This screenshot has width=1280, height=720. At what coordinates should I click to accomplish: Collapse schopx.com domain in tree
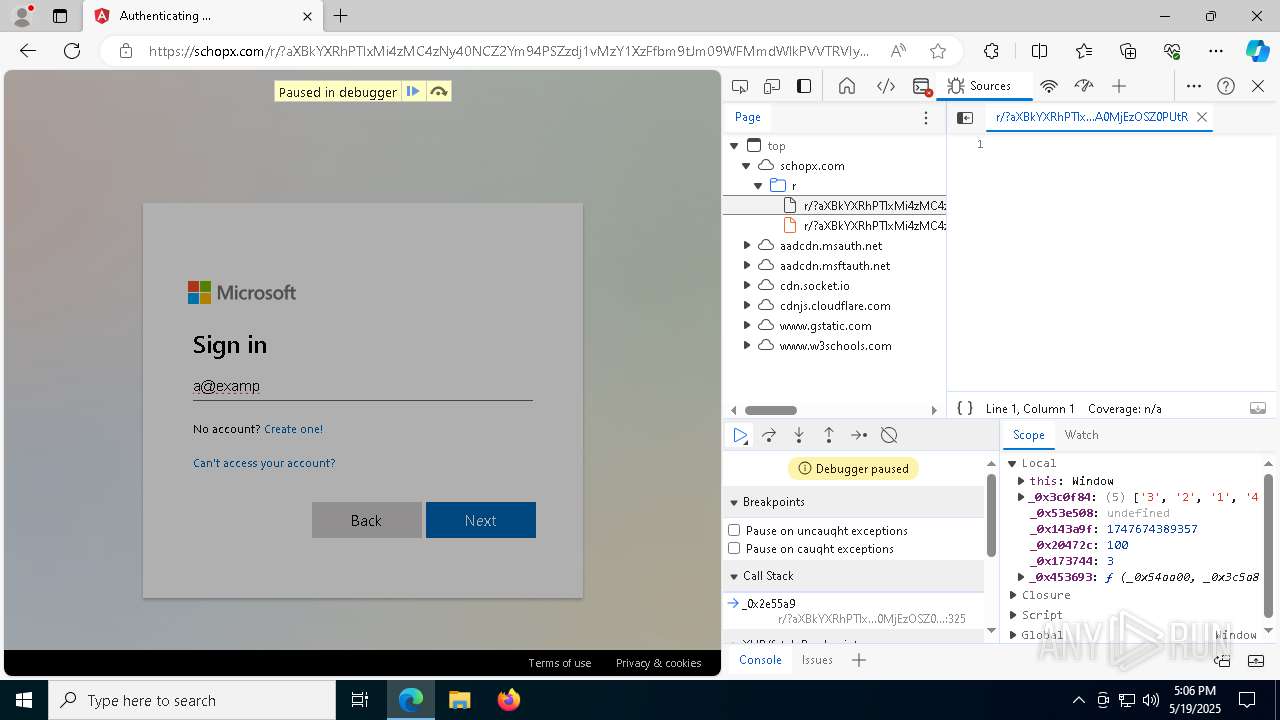(746, 165)
